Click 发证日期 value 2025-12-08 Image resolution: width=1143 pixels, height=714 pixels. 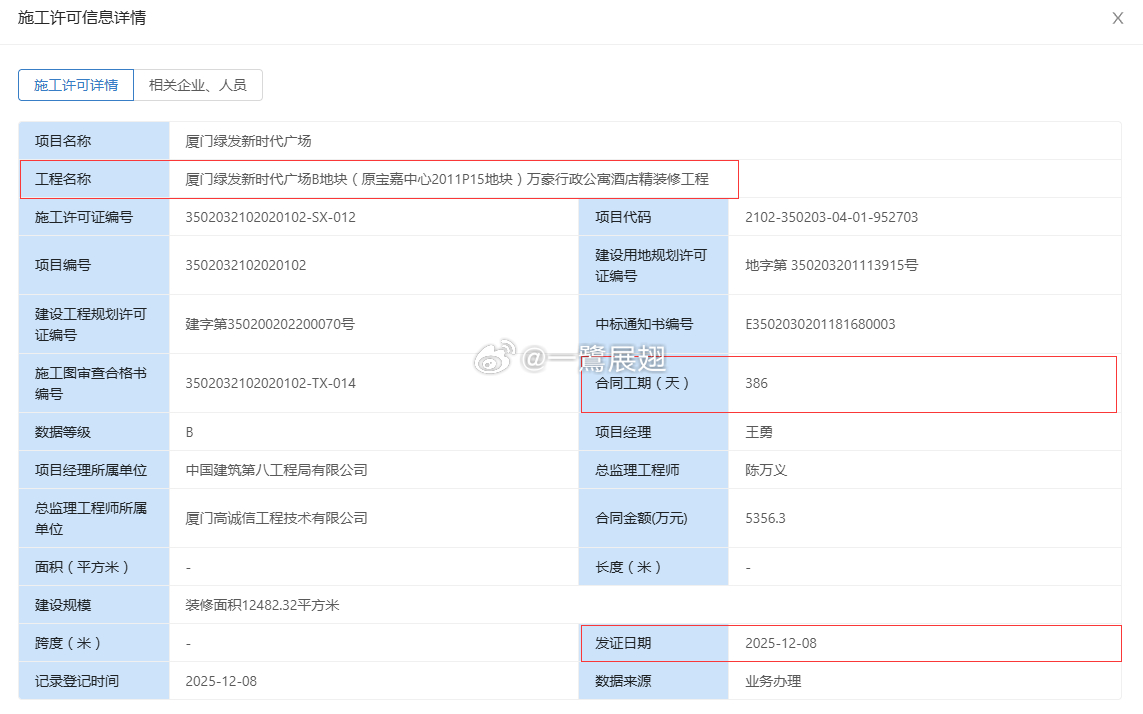(x=781, y=643)
